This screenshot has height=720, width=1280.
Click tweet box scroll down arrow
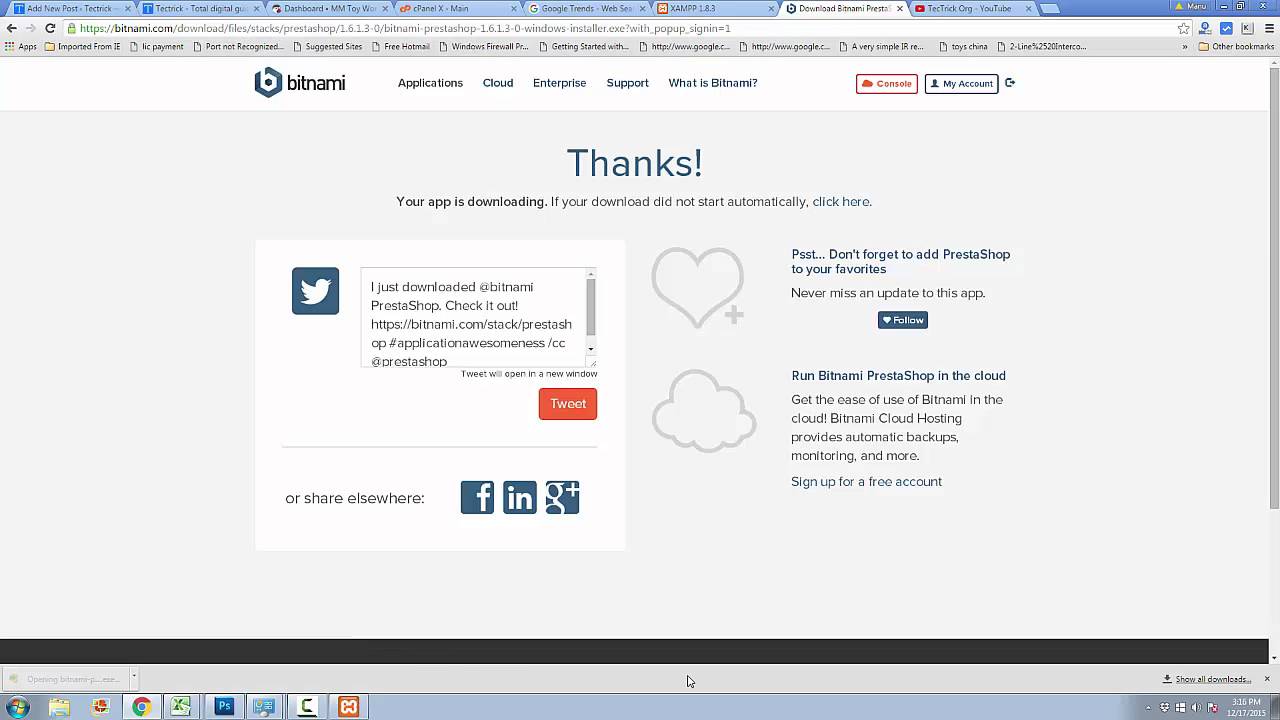[x=591, y=349]
